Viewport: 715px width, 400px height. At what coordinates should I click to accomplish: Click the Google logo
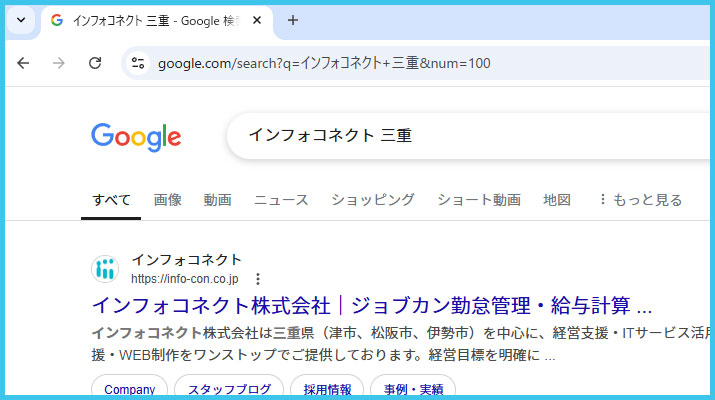(136, 136)
